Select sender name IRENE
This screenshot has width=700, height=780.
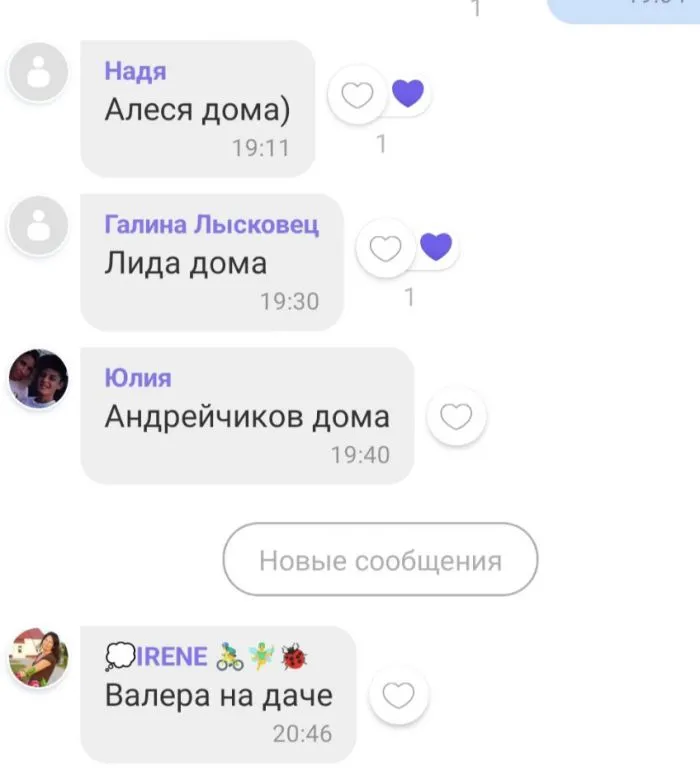tap(171, 656)
